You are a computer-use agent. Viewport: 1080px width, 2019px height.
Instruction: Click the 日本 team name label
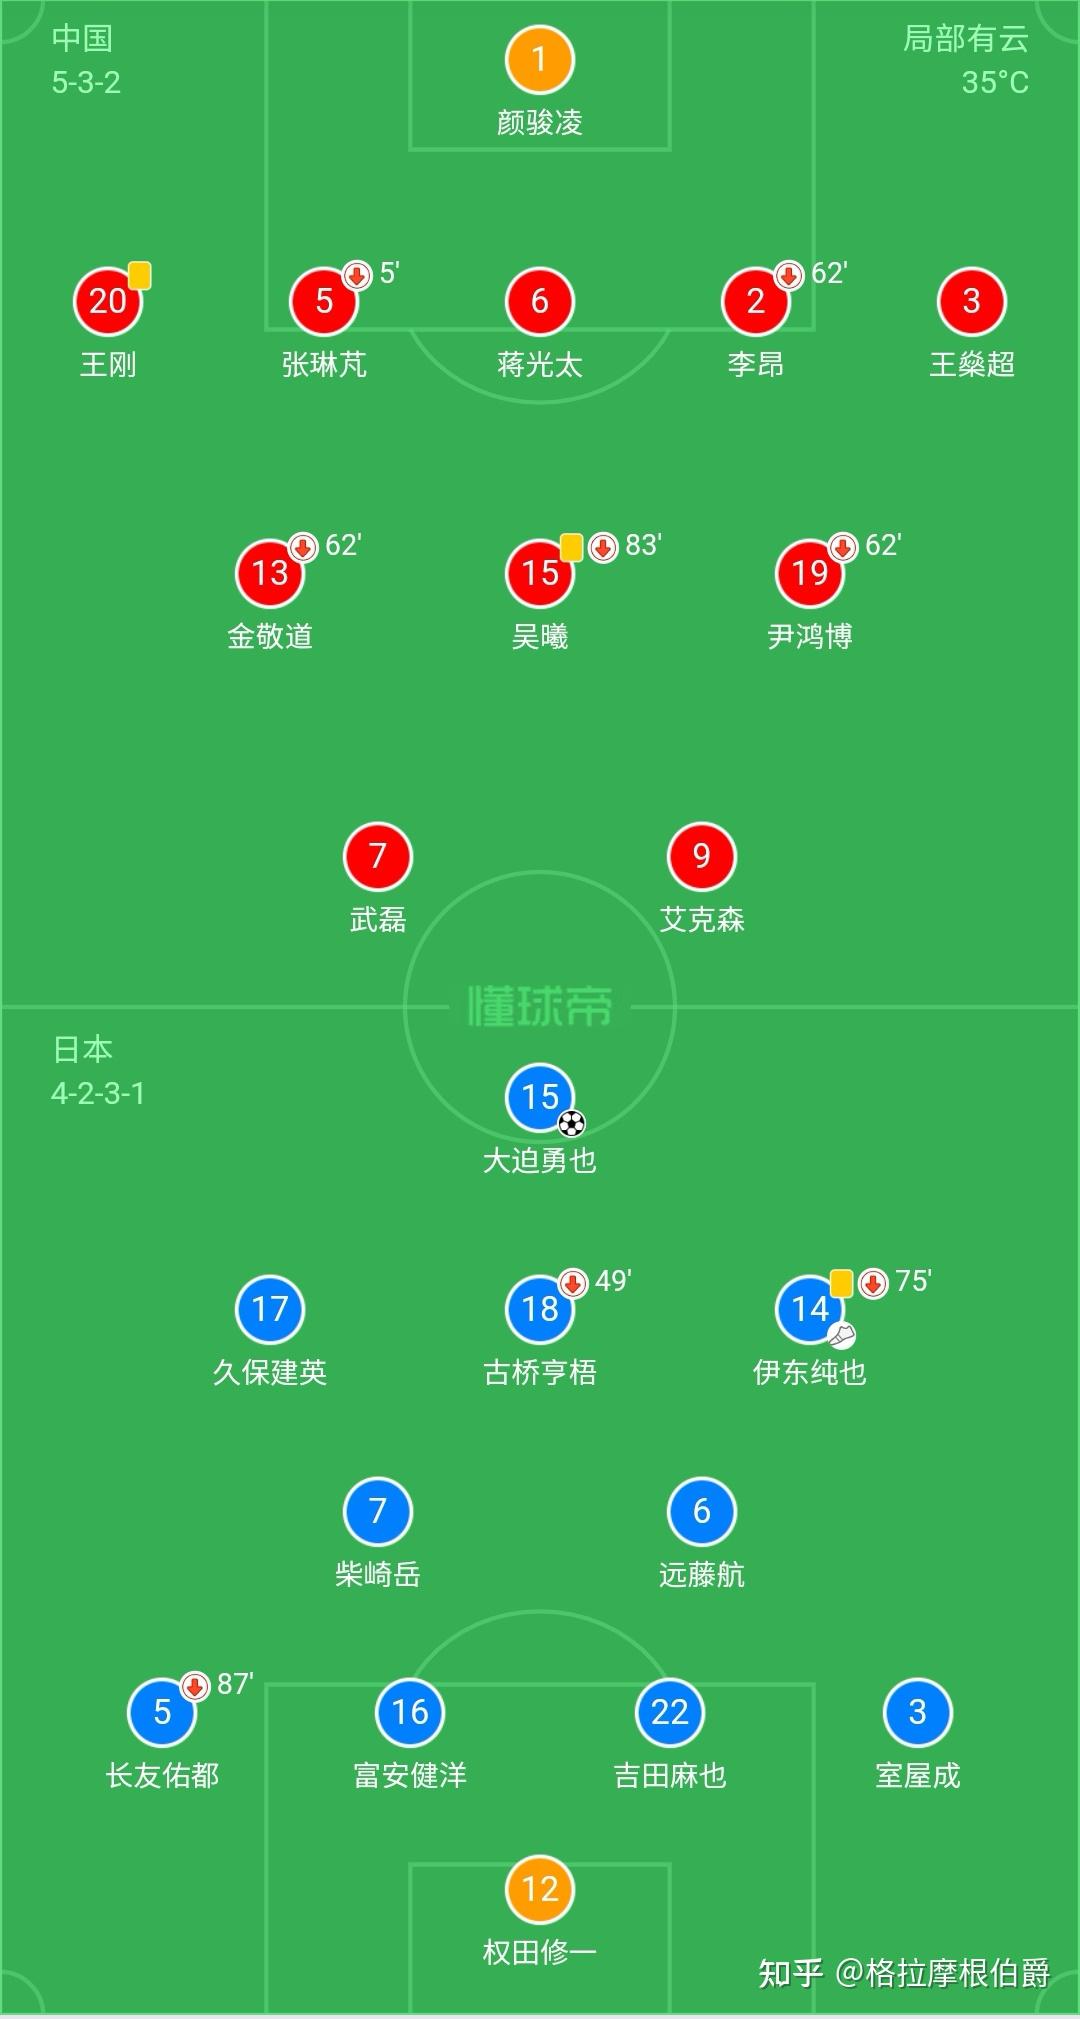click(x=82, y=1049)
